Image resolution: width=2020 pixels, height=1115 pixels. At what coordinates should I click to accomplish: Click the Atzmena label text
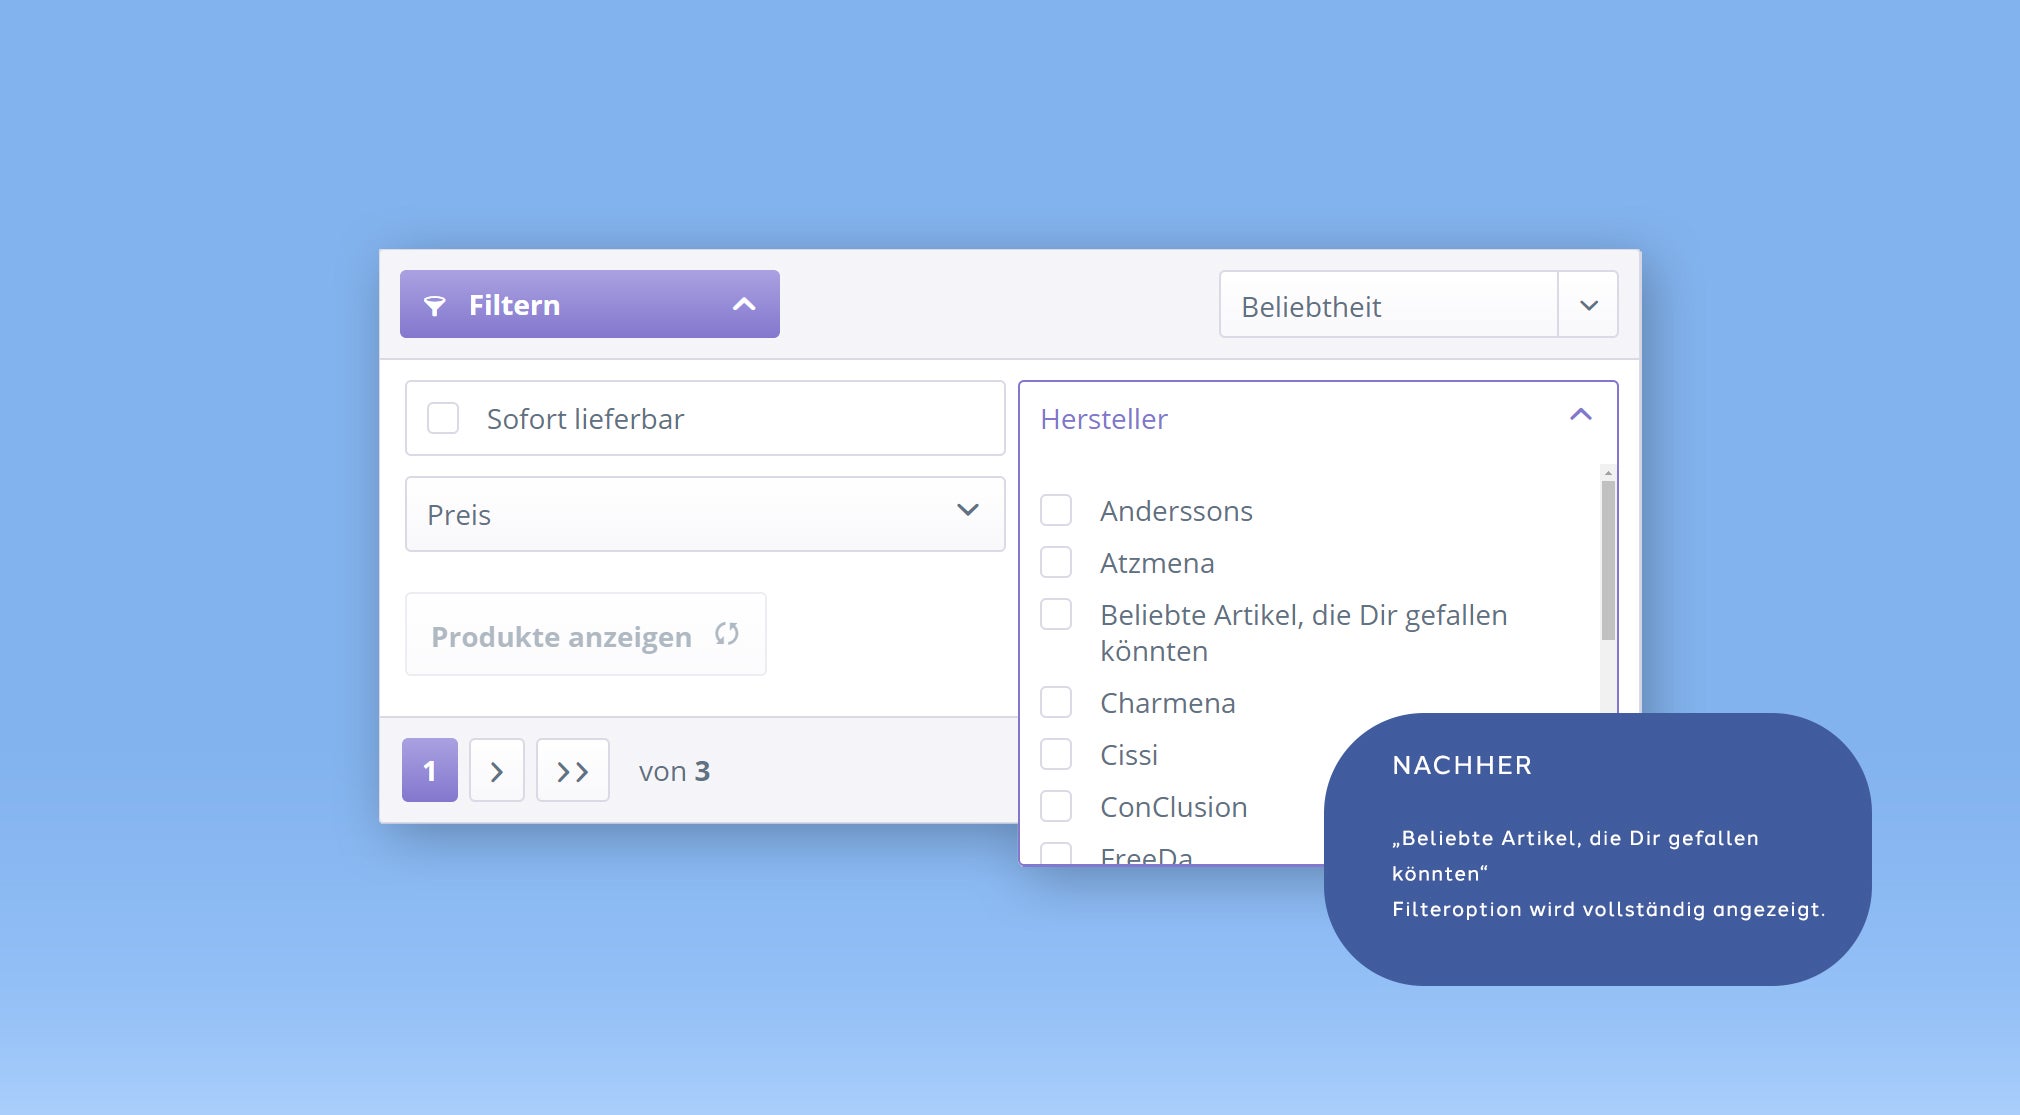1157,563
